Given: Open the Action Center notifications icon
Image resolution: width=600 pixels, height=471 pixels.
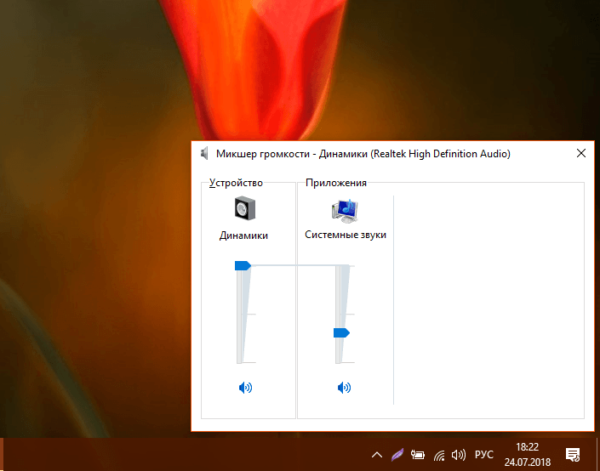Looking at the screenshot, I should [572, 455].
